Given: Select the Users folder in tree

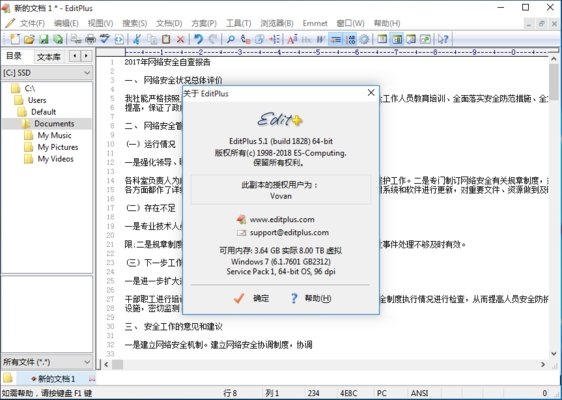Looking at the screenshot, I should pos(37,100).
